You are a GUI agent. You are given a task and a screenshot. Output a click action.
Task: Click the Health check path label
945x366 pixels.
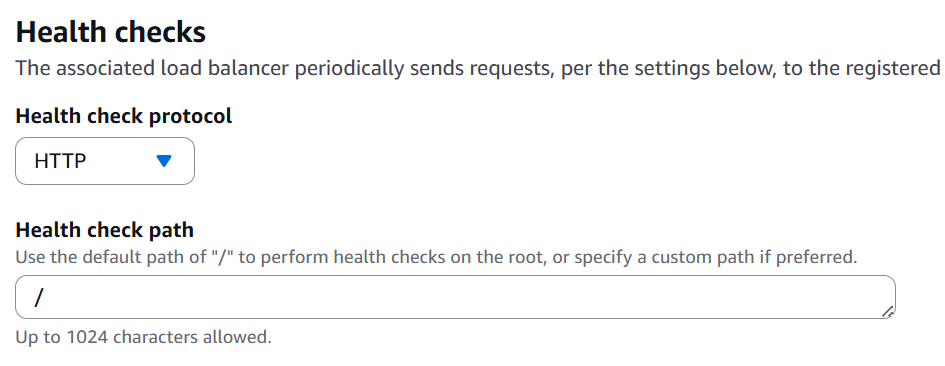(x=105, y=230)
